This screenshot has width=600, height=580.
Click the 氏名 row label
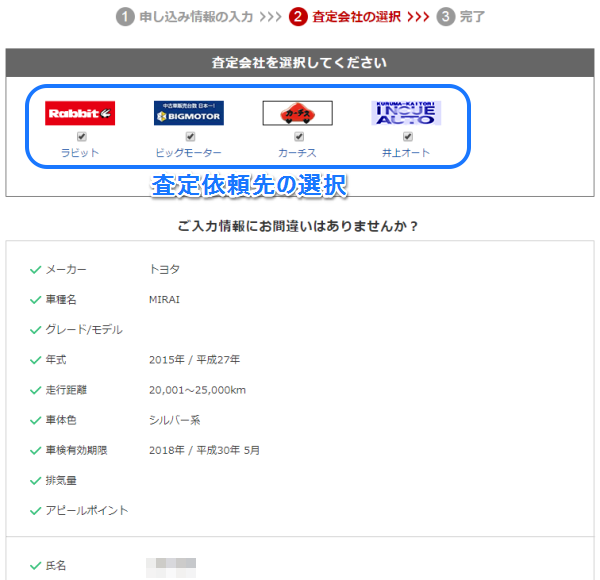(x=56, y=565)
